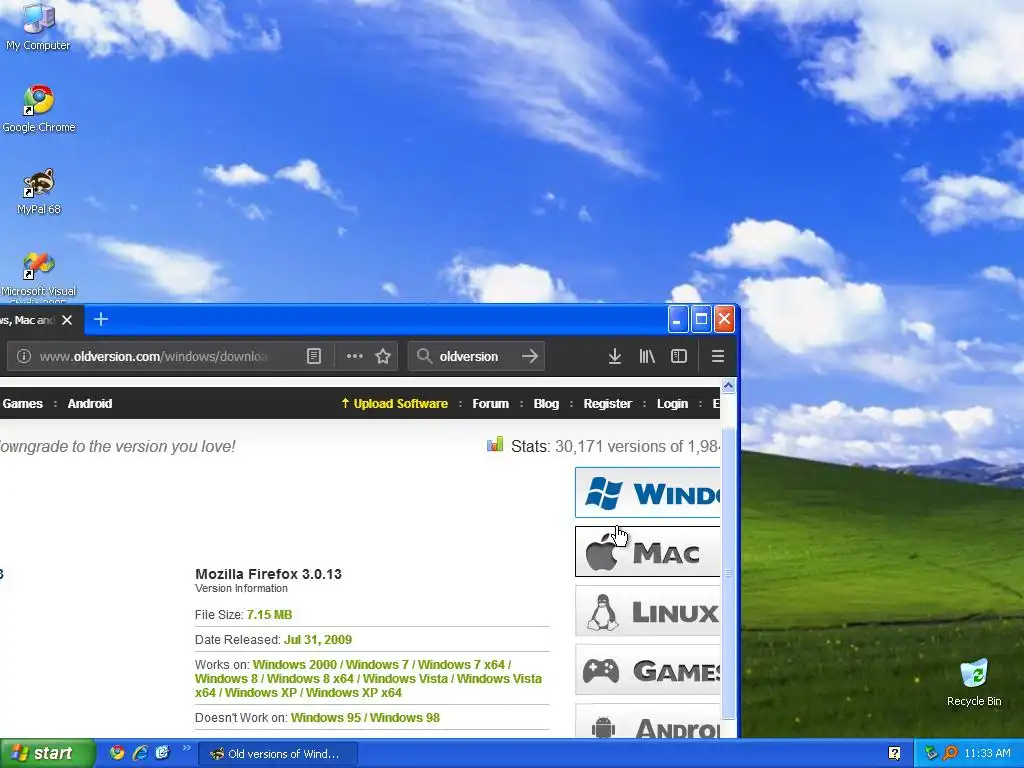This screenshot has height=768, width=1024.
Task: Toggle reader view in address bar
Action: [314, 356]
